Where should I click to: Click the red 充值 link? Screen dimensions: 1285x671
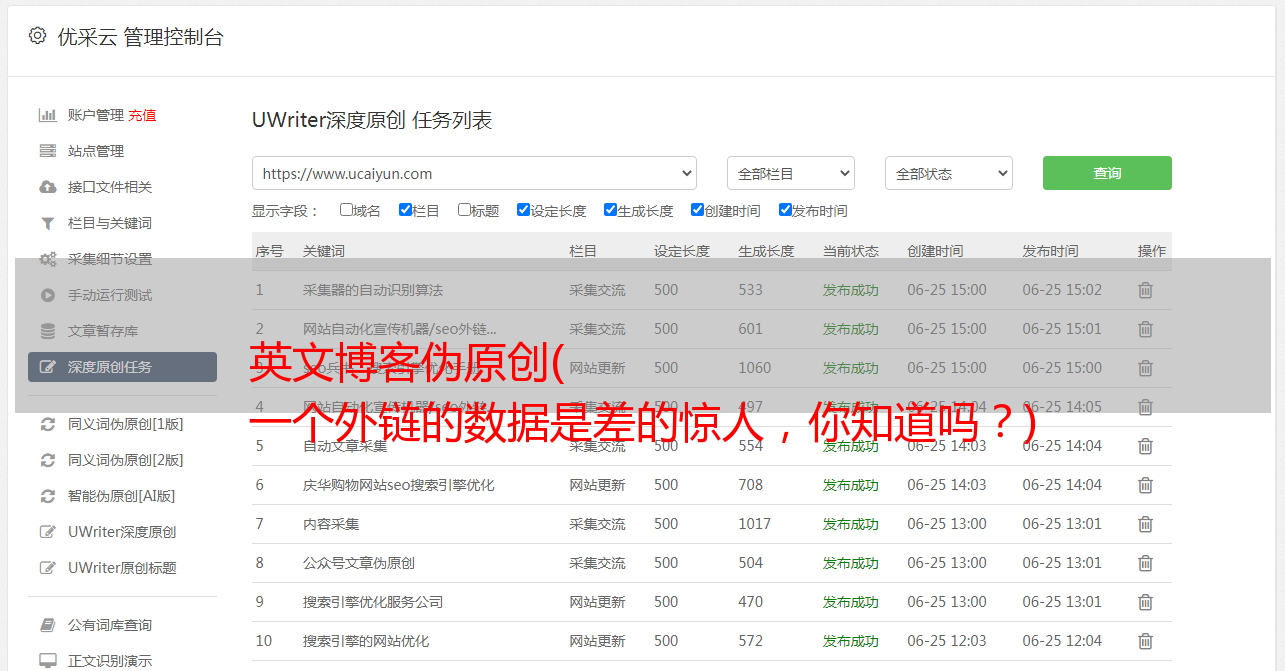142,115
